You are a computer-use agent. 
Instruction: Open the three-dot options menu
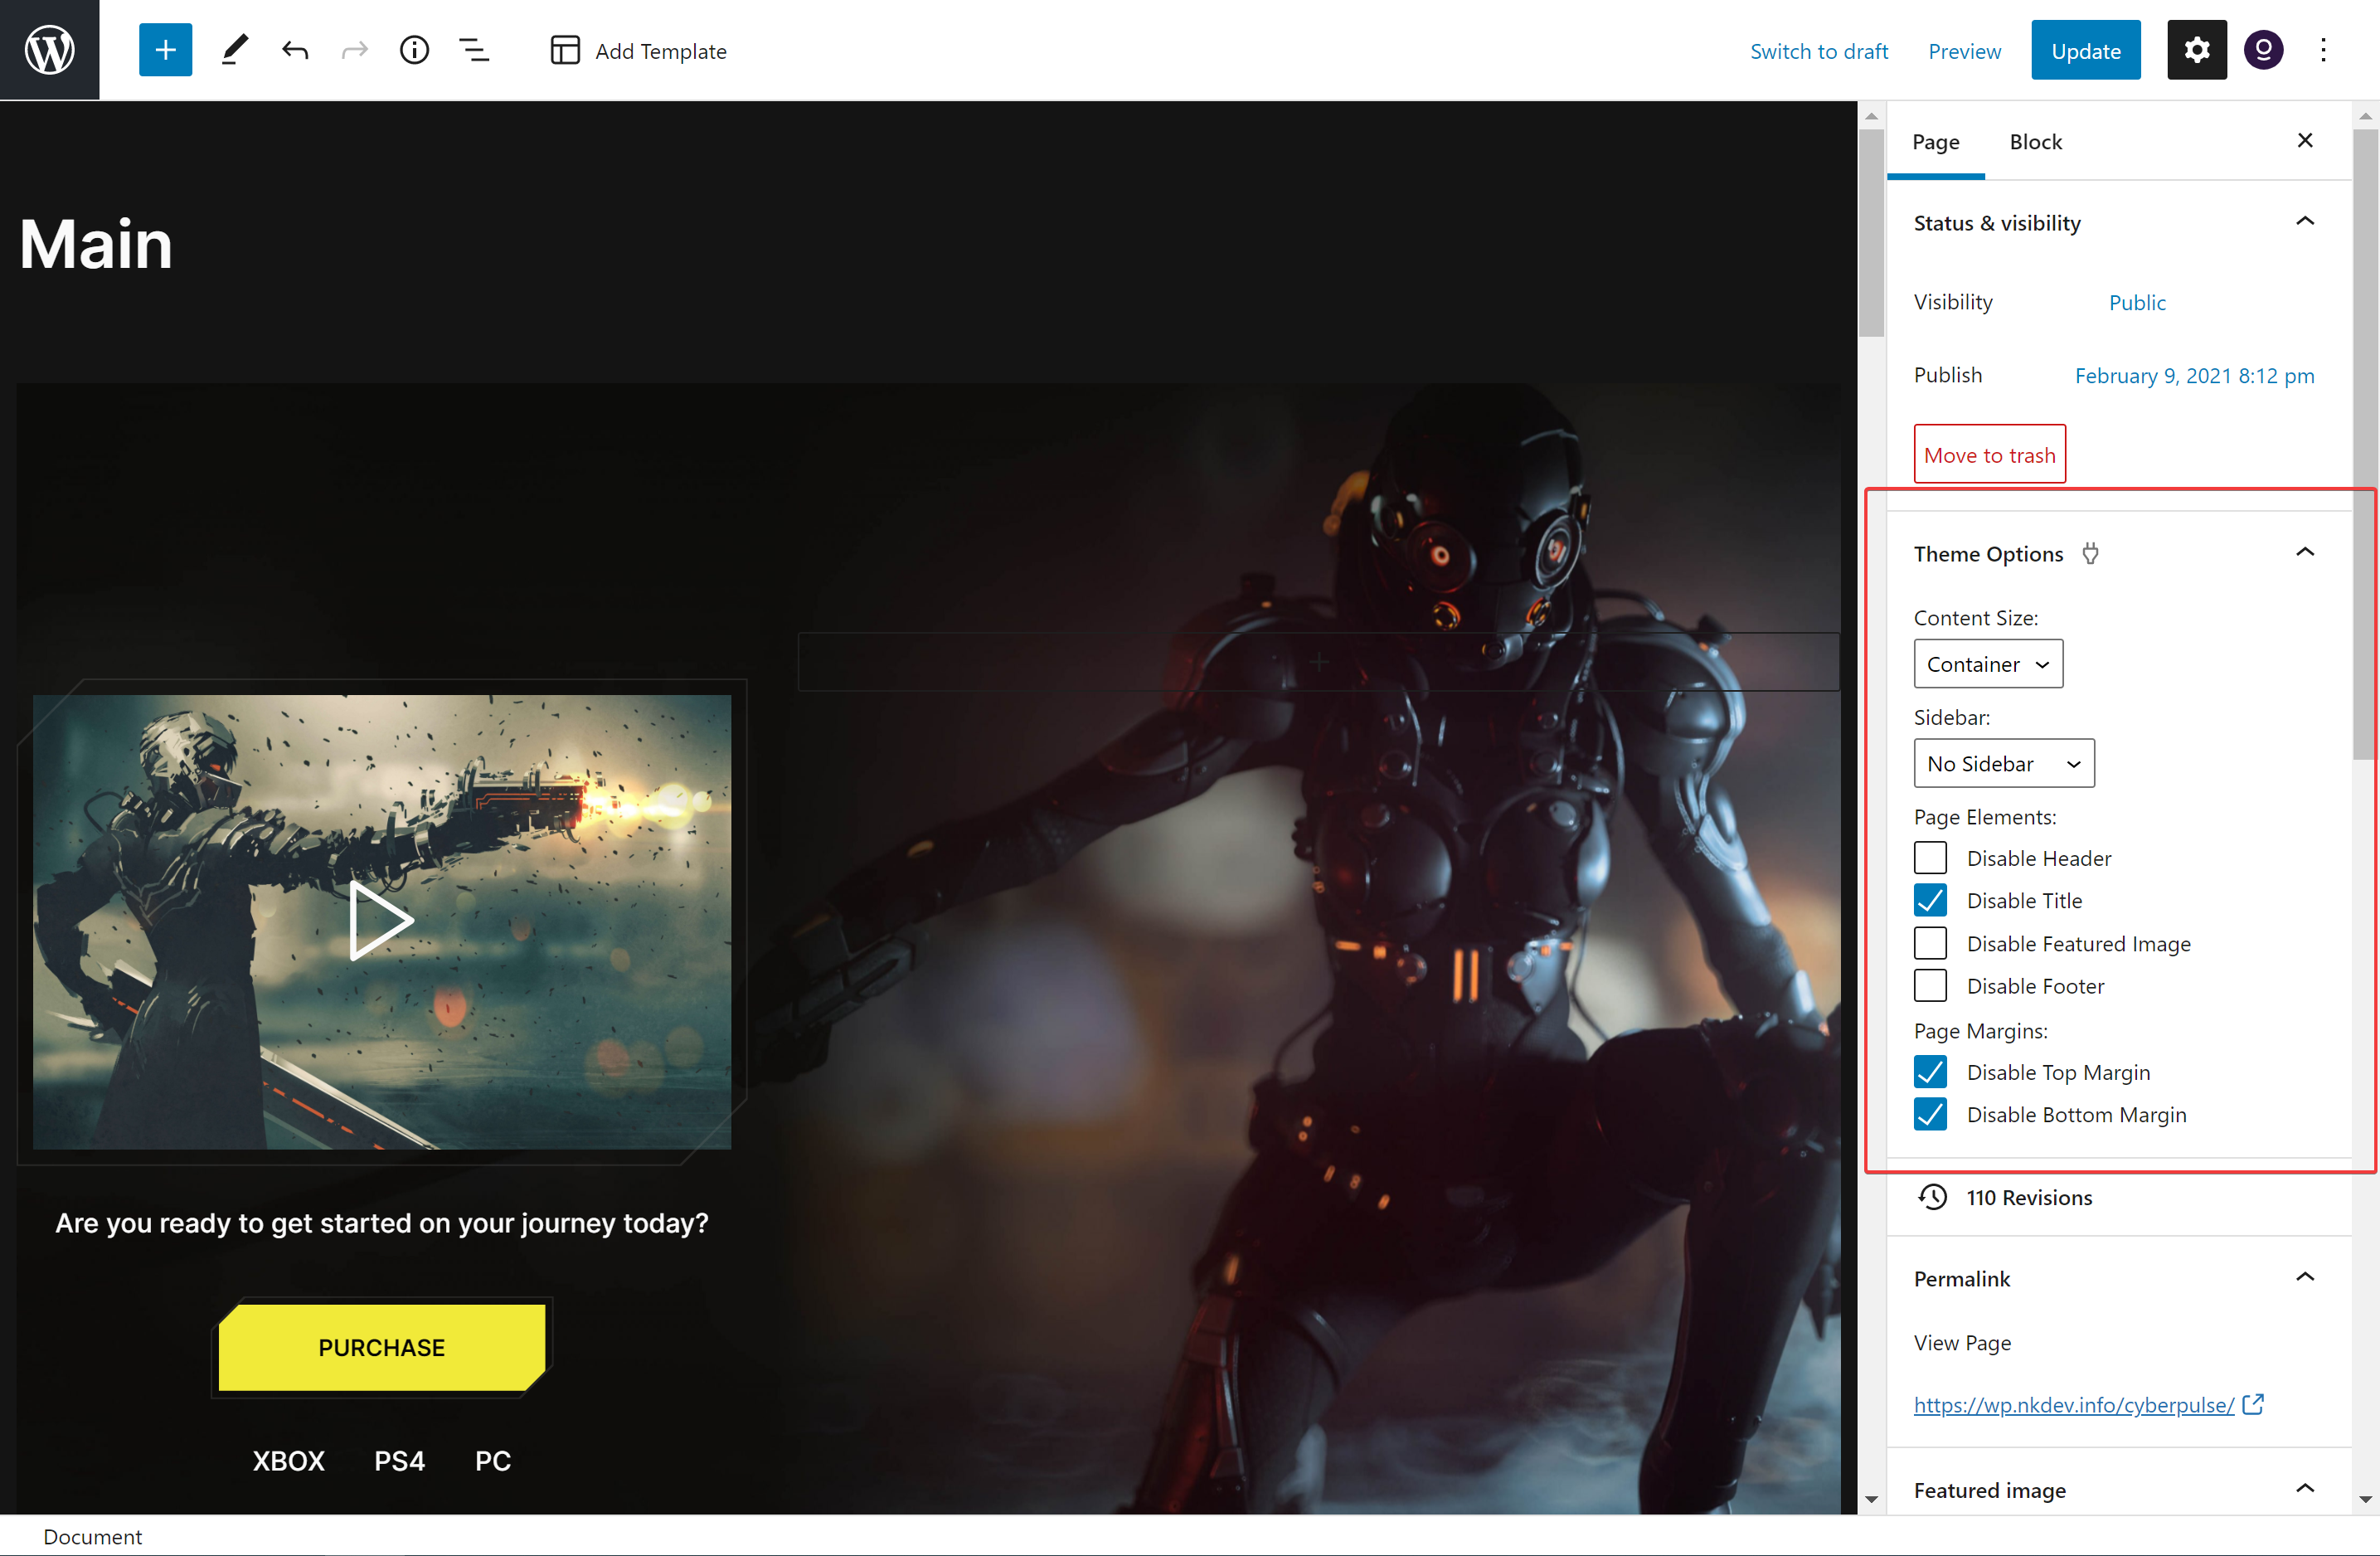2323,50
